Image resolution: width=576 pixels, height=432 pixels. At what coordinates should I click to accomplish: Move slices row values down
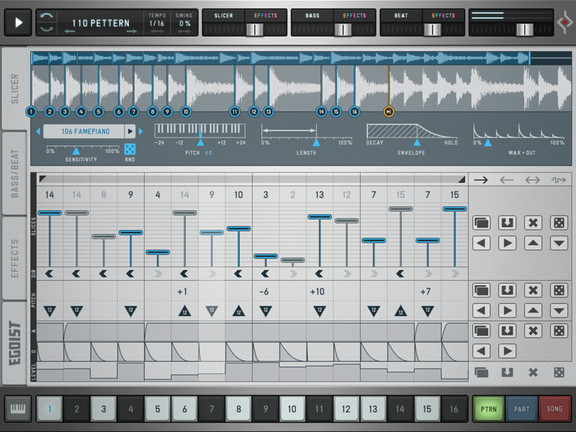pos(559,243)
